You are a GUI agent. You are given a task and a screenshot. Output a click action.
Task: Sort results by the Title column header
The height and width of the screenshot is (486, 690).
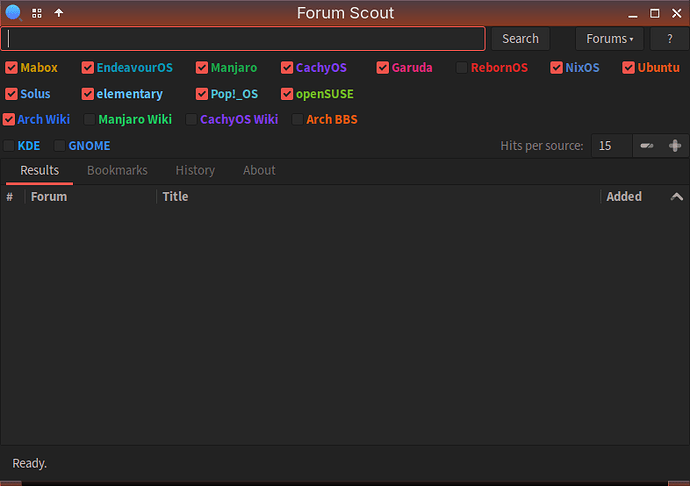point(378,197)
